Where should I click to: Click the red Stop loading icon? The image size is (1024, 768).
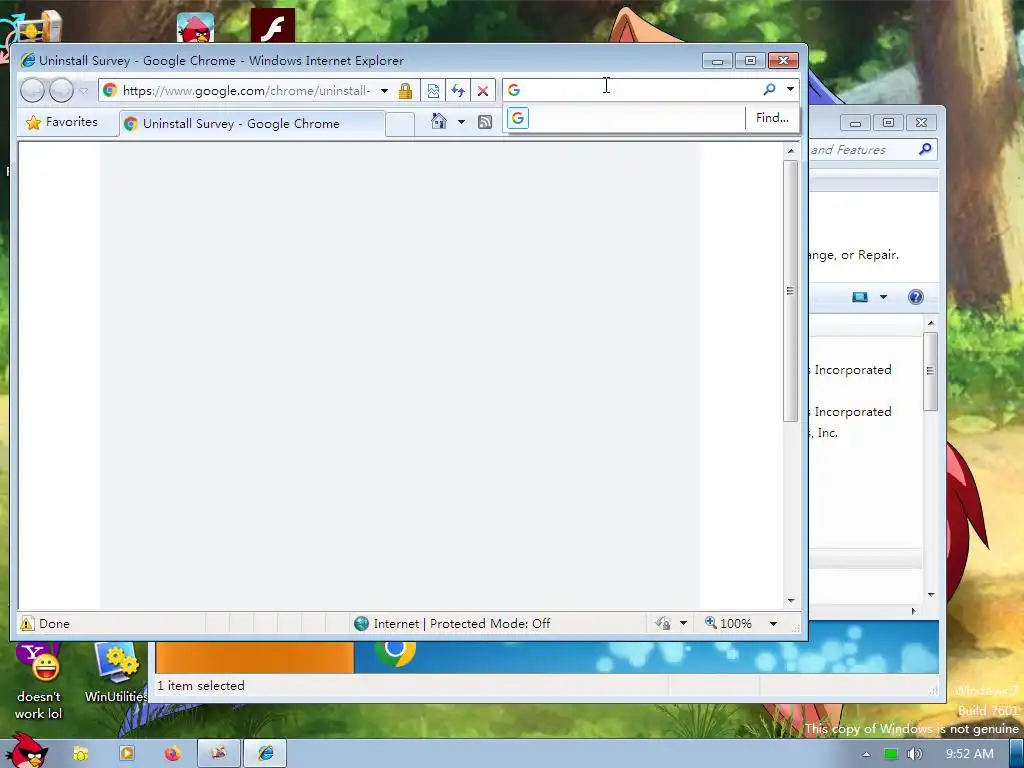coord(483,91)
